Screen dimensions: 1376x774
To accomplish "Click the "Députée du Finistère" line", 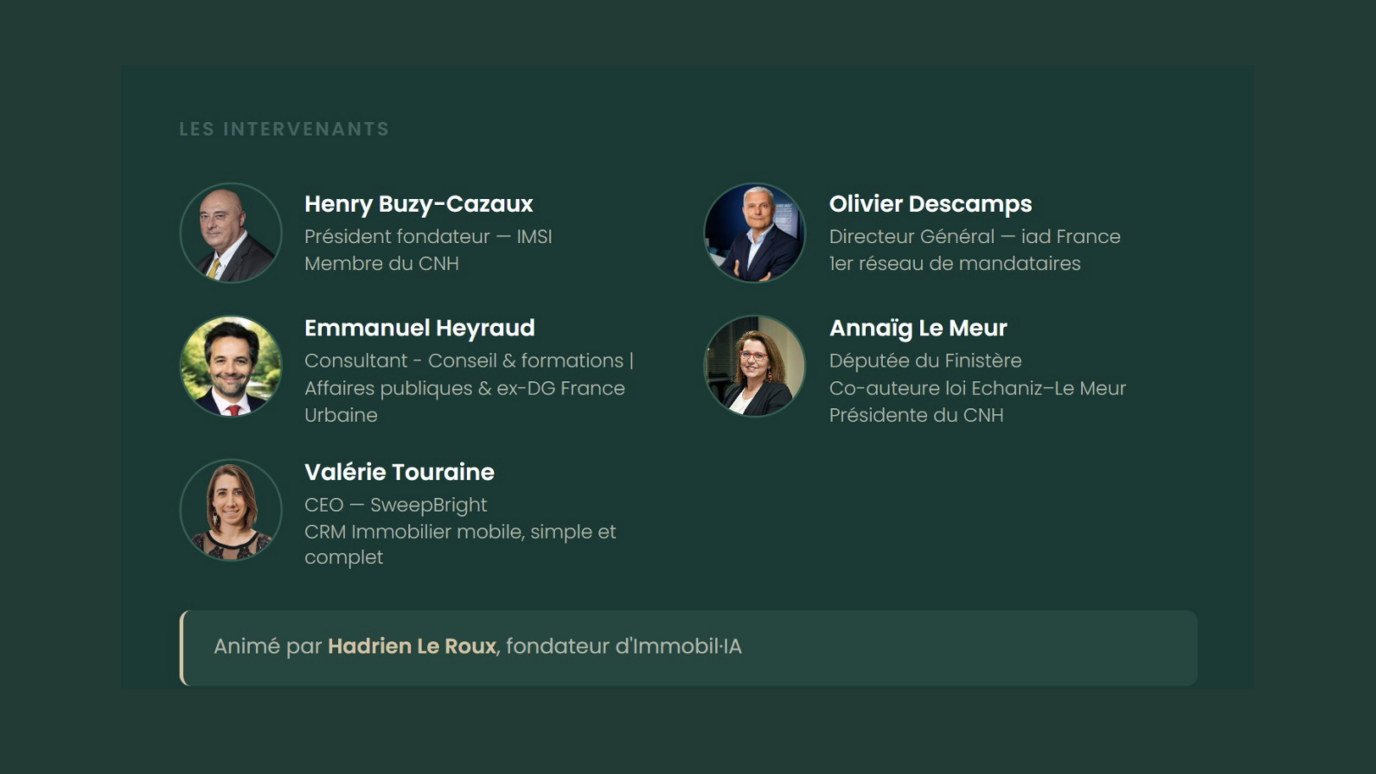I will (x=925, y=361).
